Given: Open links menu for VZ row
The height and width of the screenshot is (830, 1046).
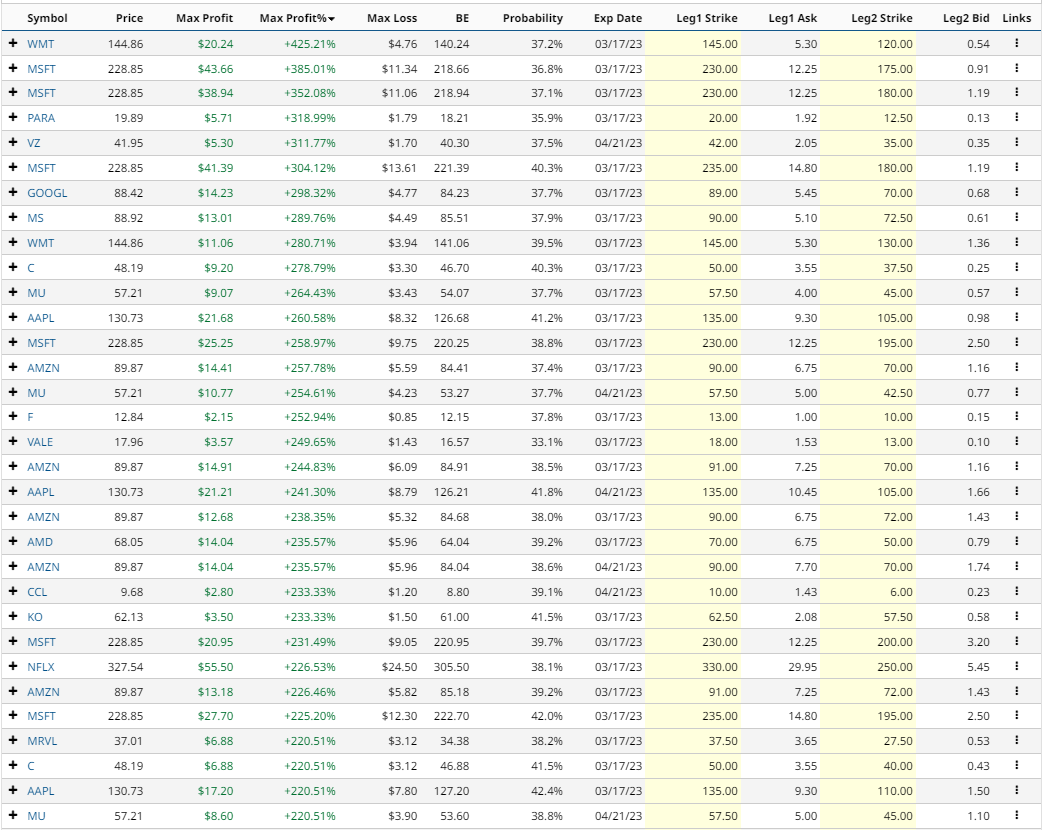Looking at the screenshot, I should click(x=1017, y=142).
